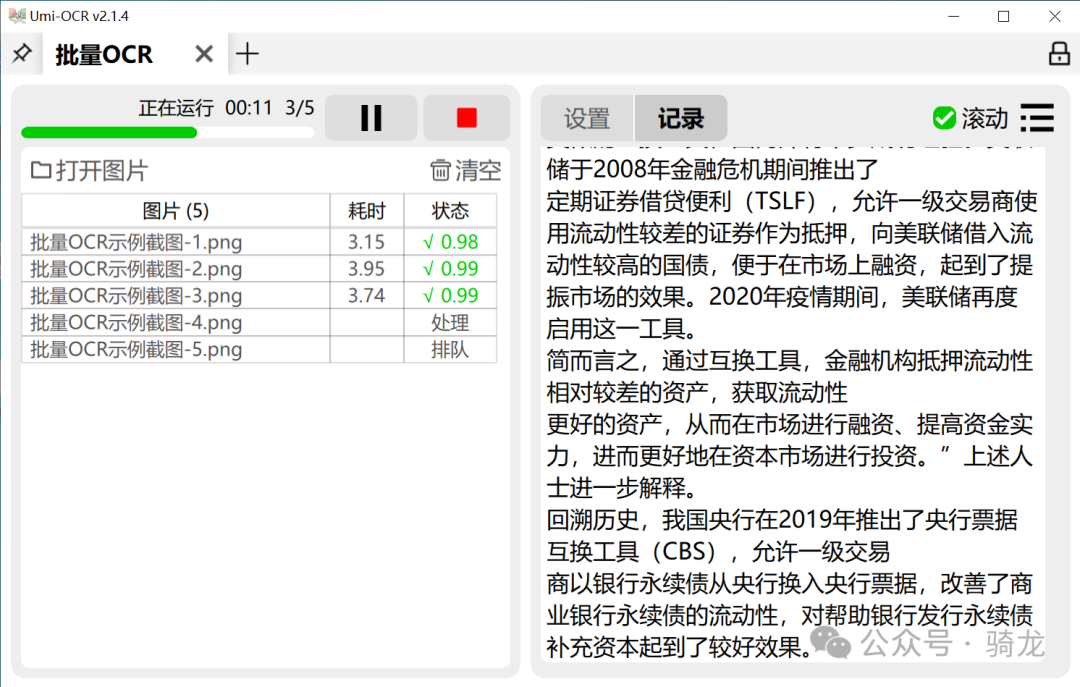Add a new tab with plus icon

click(247, 54)
